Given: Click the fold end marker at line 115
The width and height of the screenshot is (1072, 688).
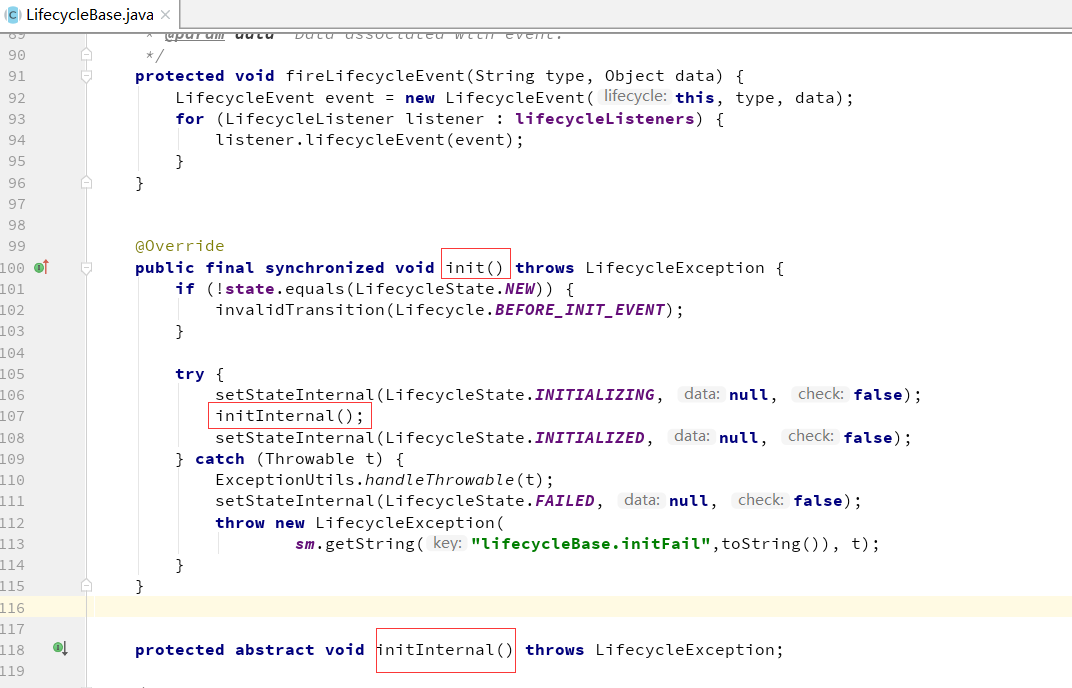Looking at the screenshot, I should 86,585.
